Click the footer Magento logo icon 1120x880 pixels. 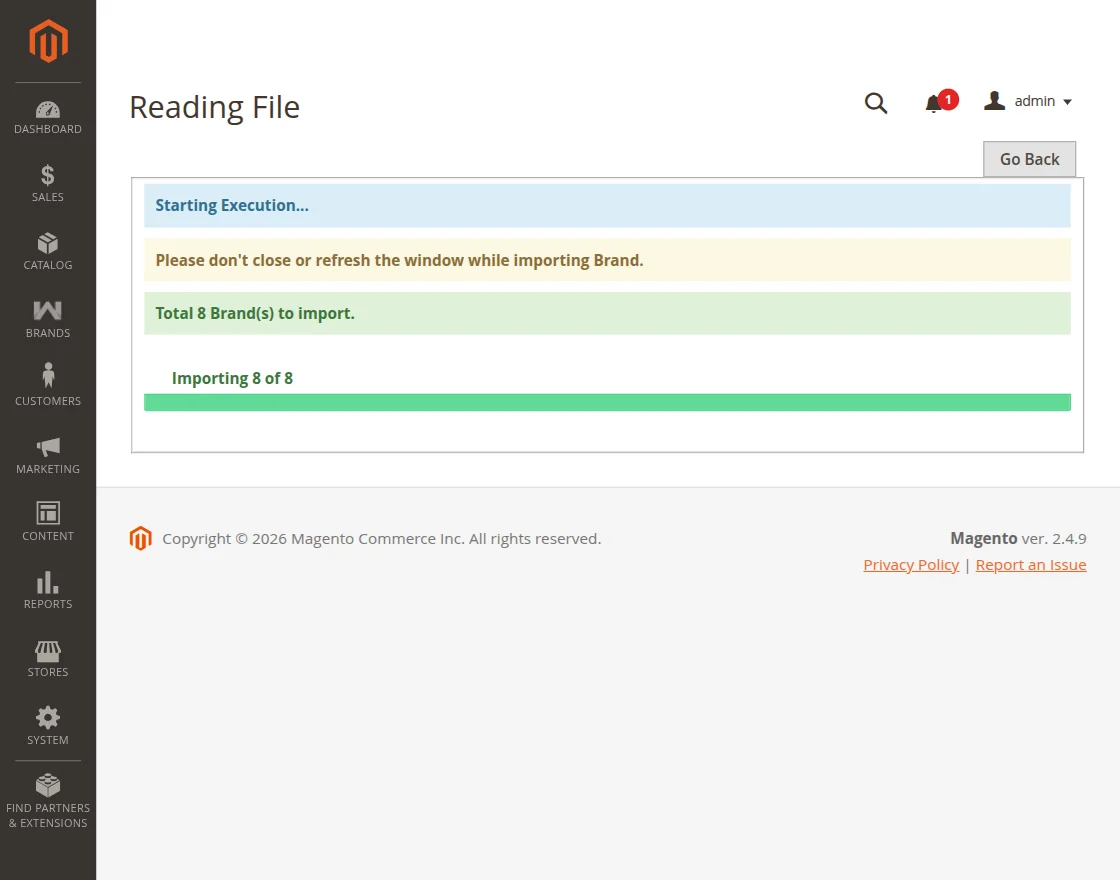[x=141, y=539]
